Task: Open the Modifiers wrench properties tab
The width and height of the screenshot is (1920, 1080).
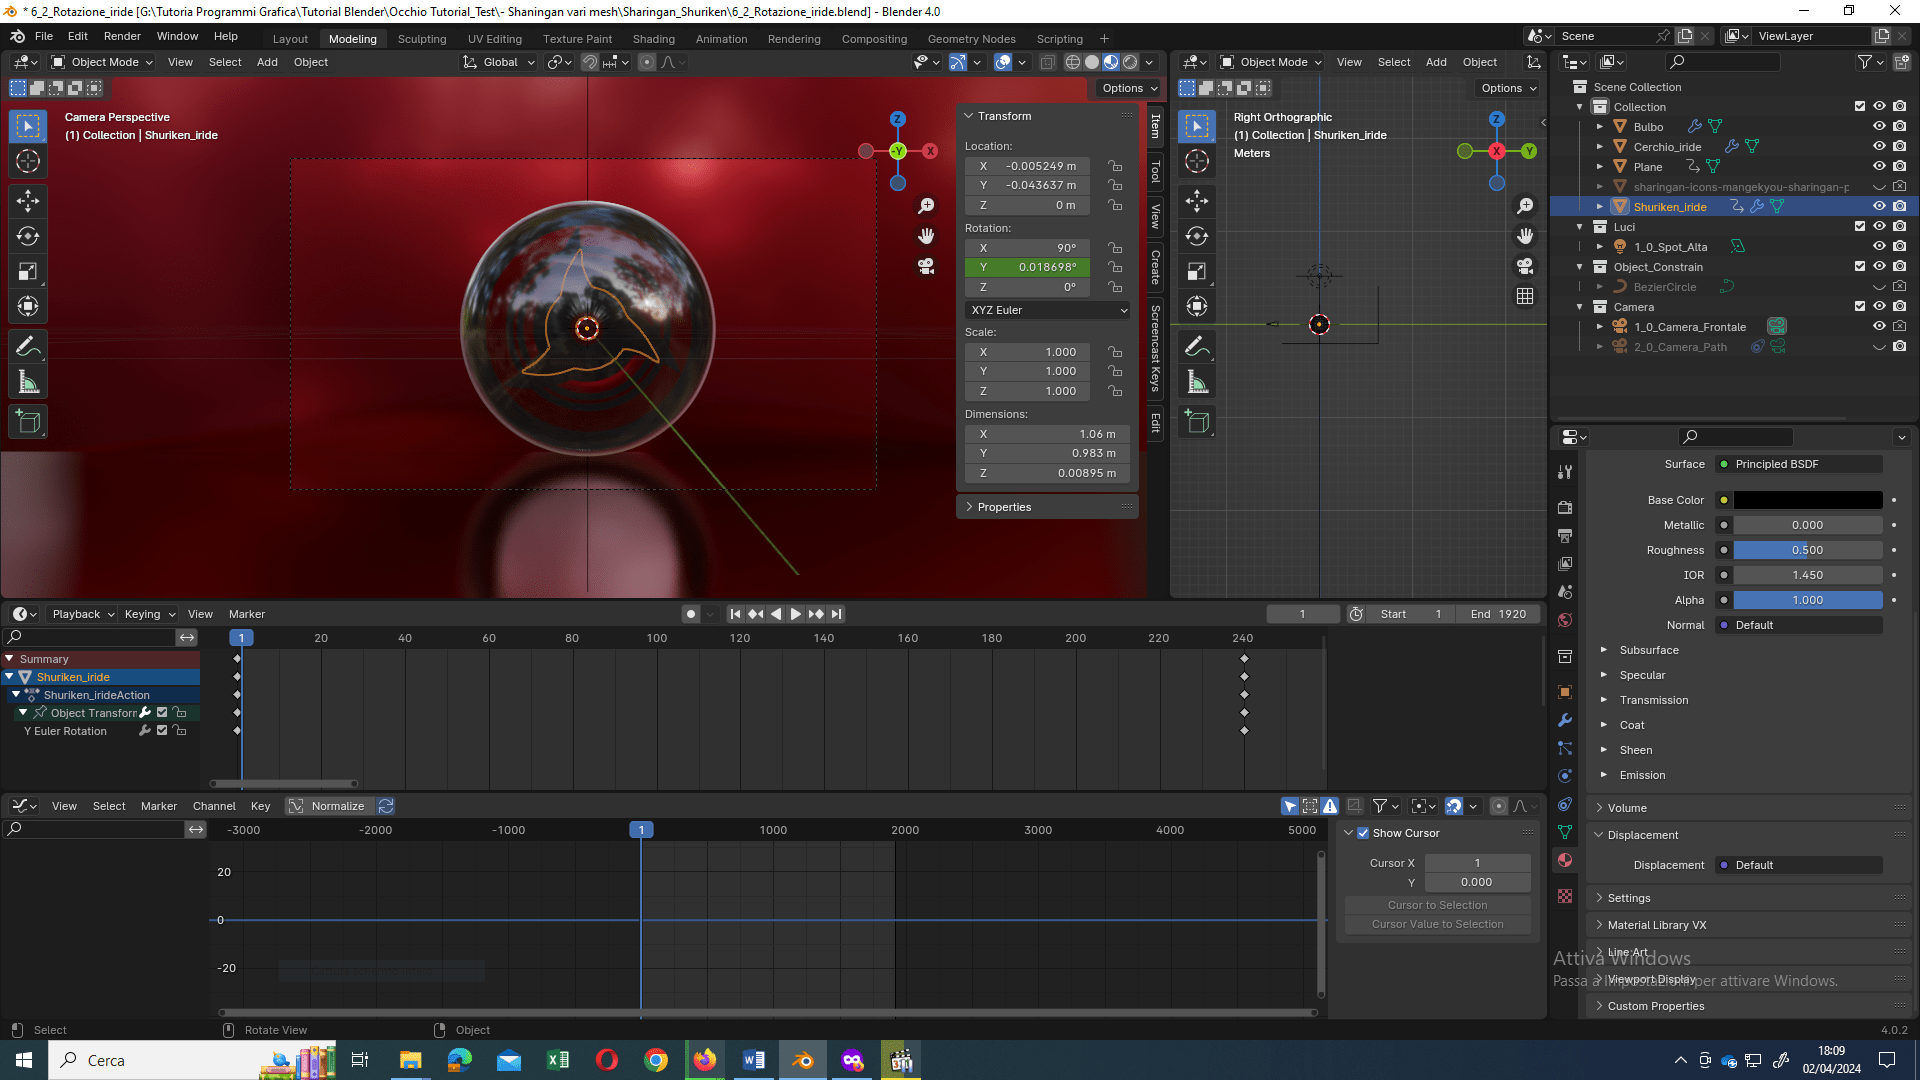Action: pyautogui.click(x=1565, y=720)
